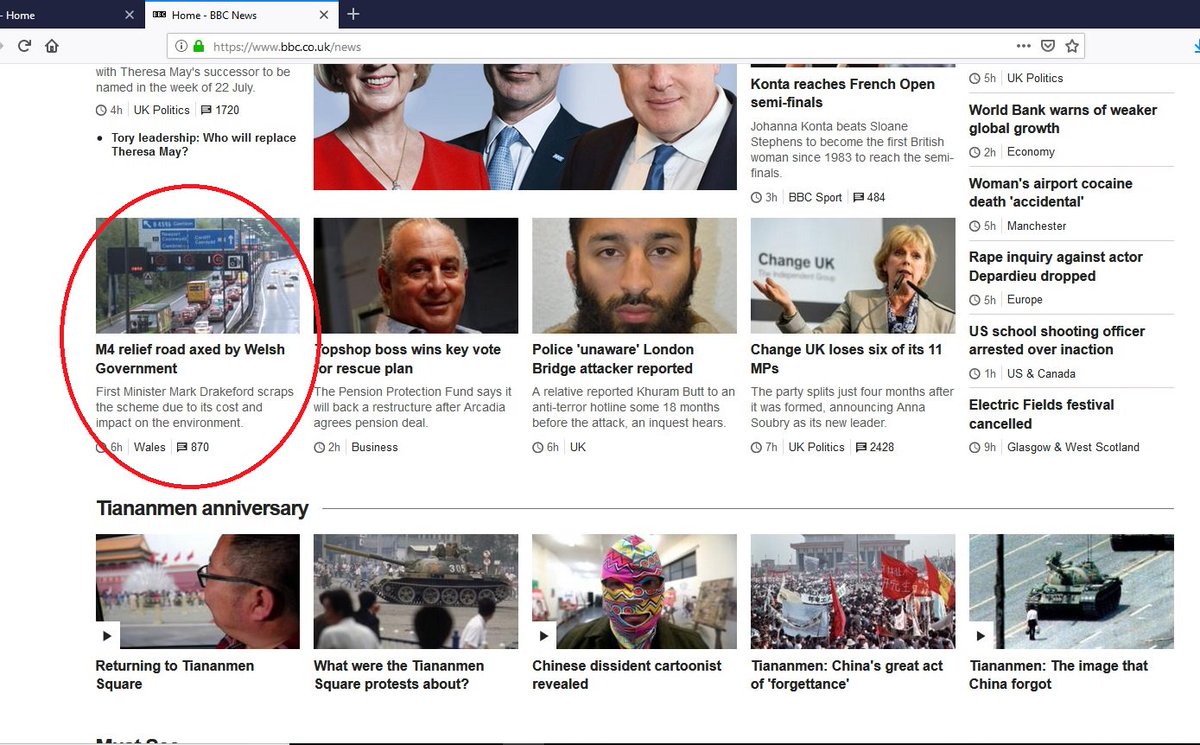Open comments count 1720 on Tory story

pyautogui.click(x=220, y=110)
